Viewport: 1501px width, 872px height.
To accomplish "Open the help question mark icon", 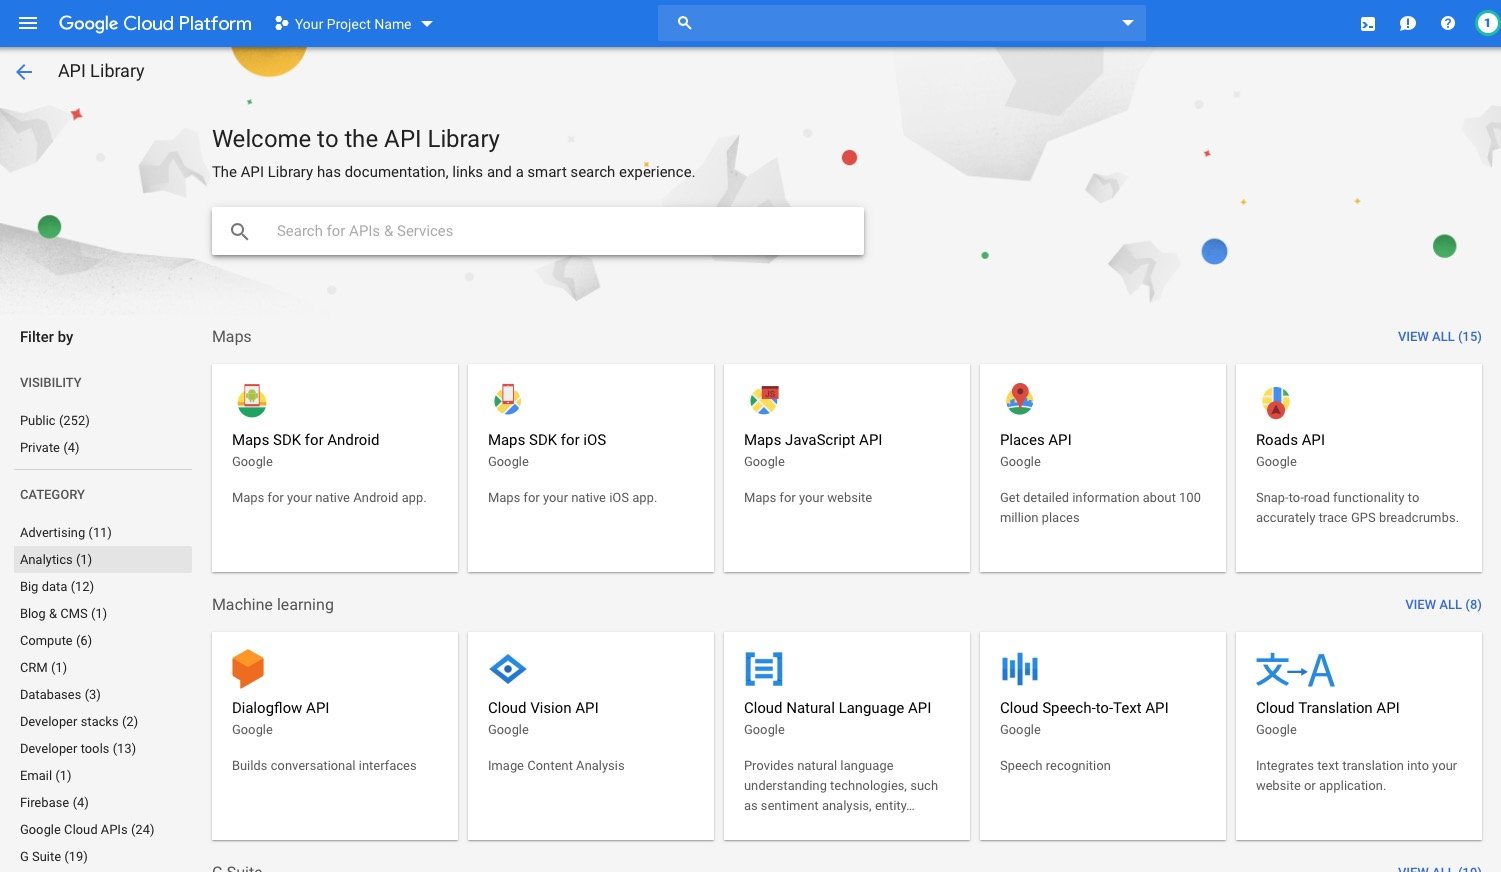I will [1448, 23].
